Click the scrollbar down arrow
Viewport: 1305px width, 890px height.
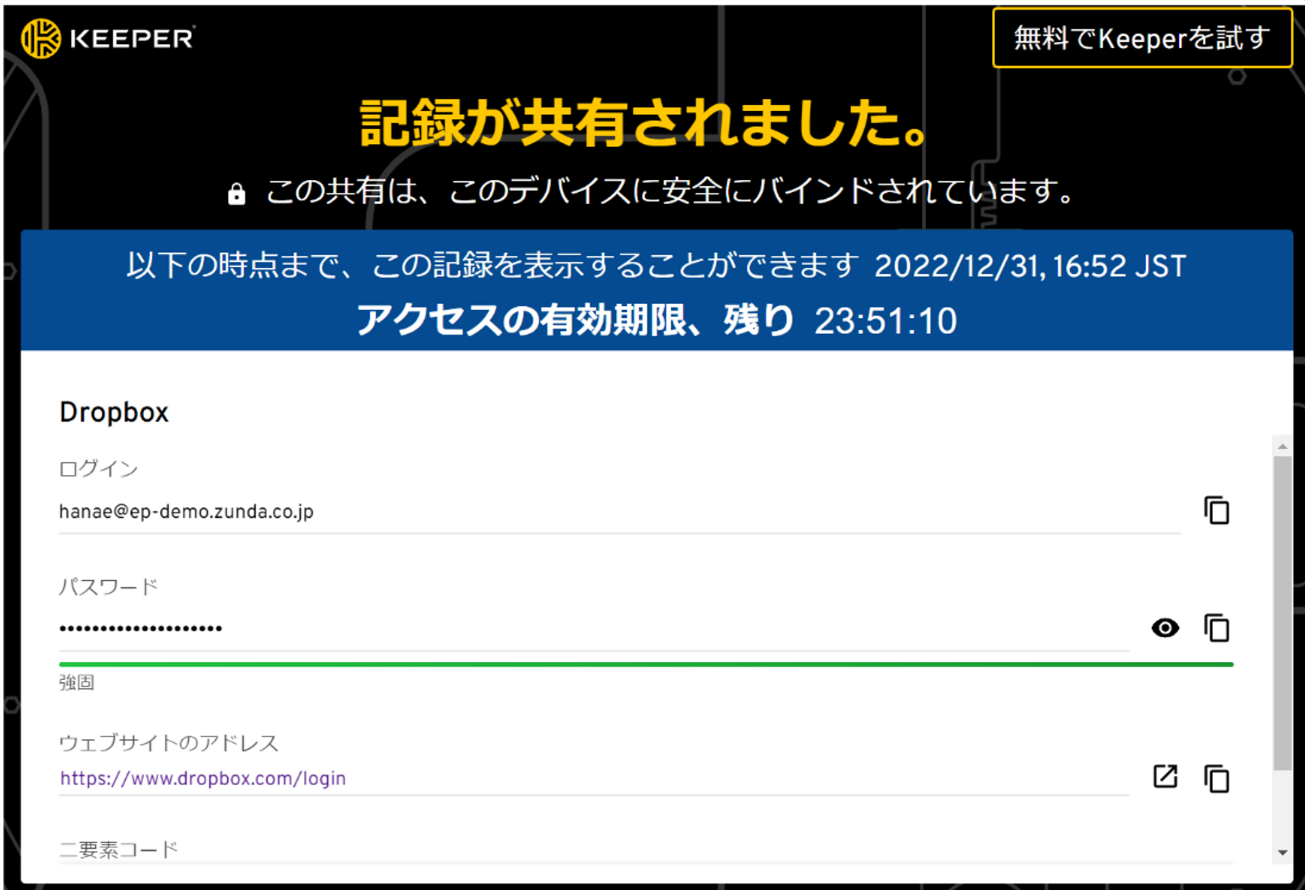[x=1283, y=853]
